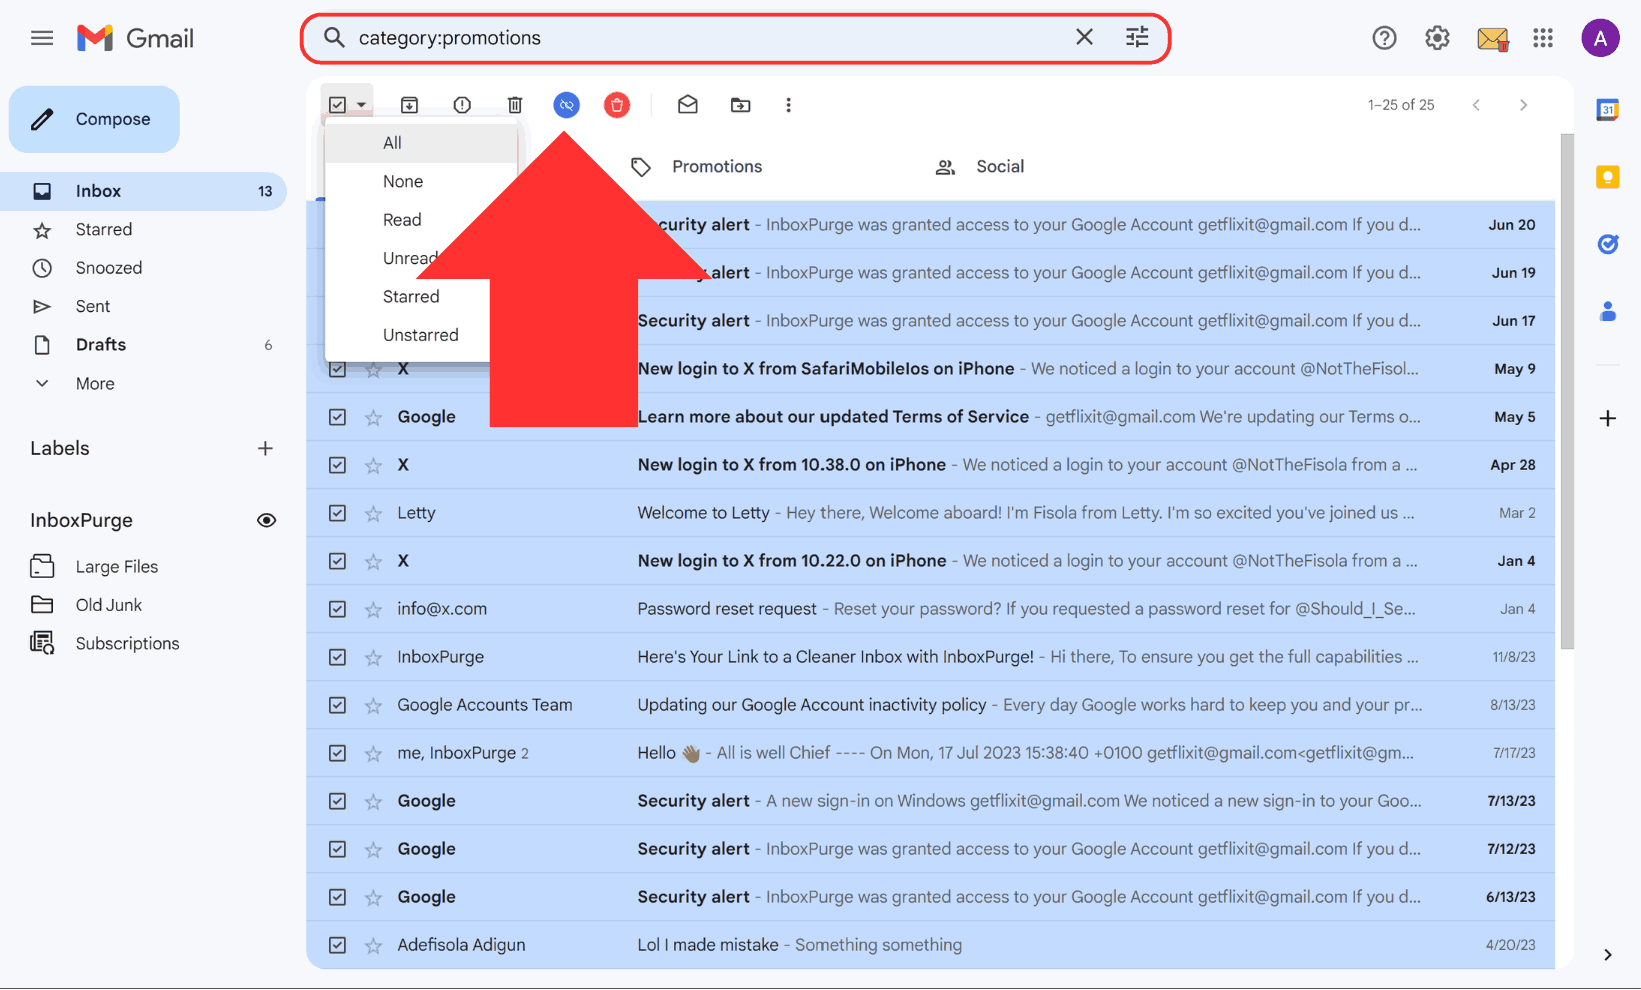Mark selected emails as read

point(688,105)
